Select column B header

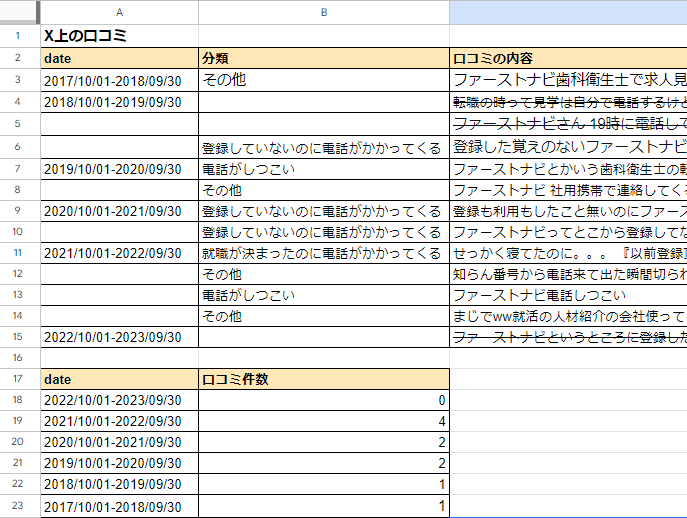tap(324, 12)
